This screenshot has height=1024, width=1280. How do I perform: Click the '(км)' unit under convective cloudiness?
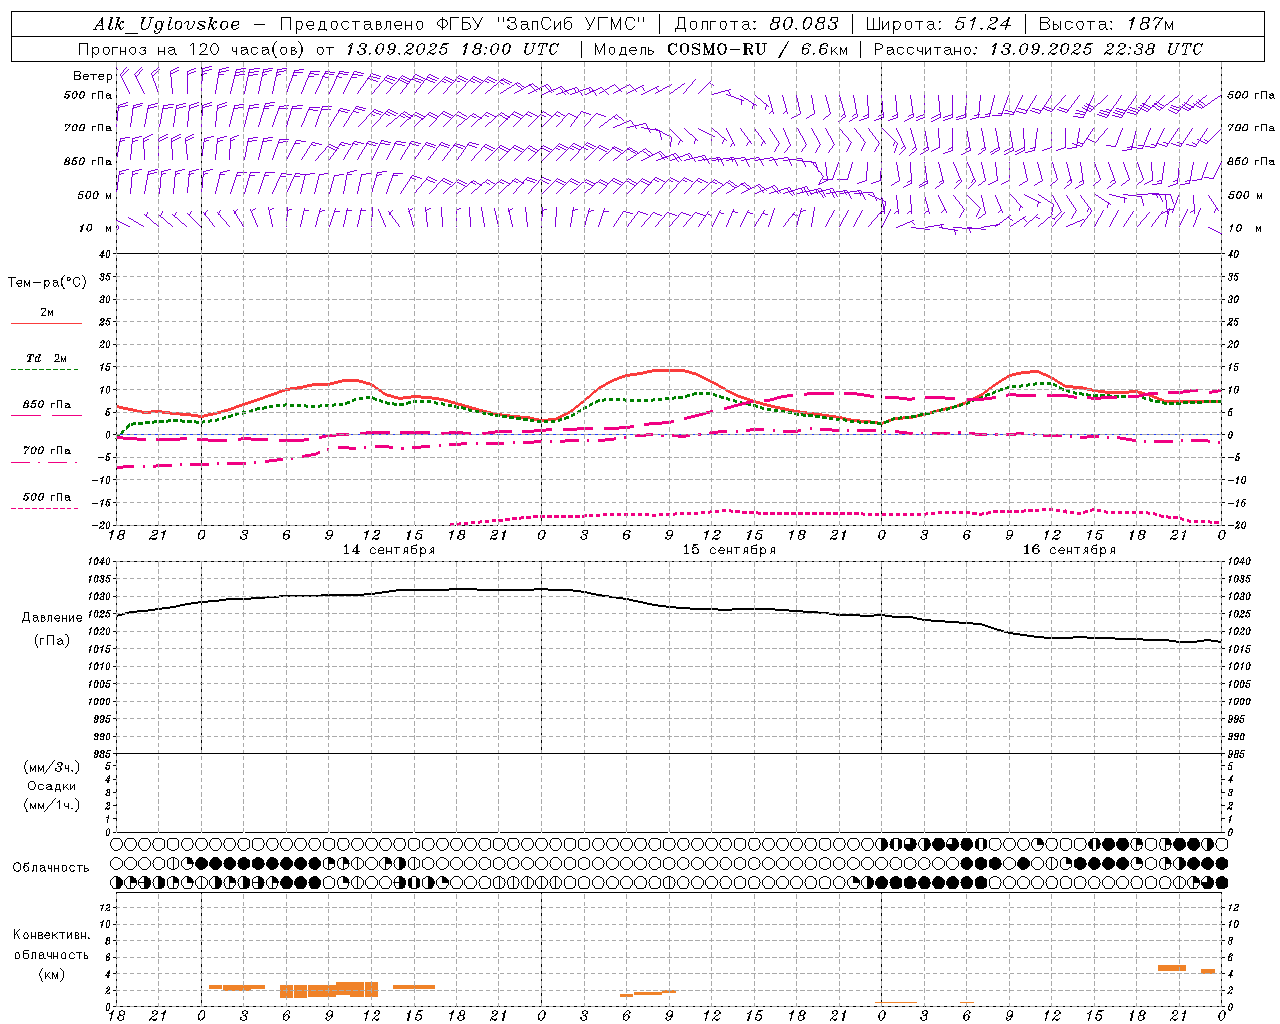pyautogui.click(x=51, y=974)
